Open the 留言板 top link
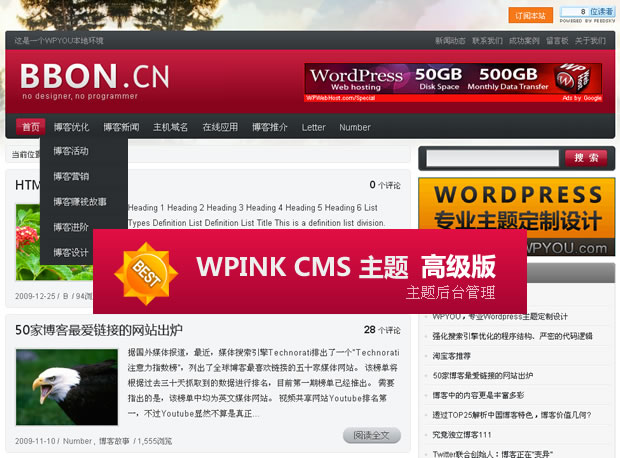This screenshot has height=458, width=620. pyautogui.click(x=557, y=41)
